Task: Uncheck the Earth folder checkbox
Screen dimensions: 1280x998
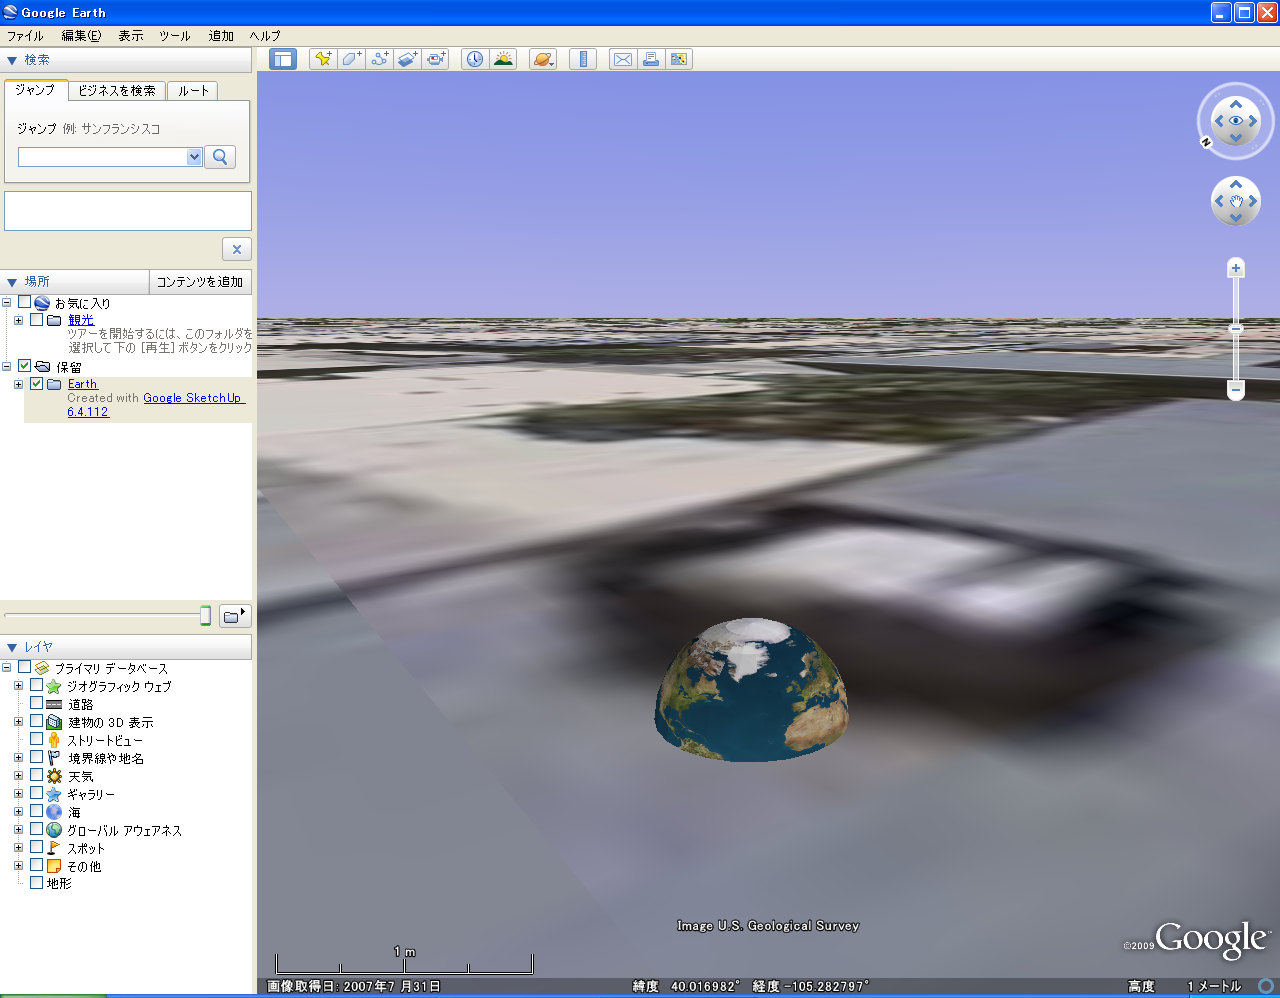Action: click(37, 384)
